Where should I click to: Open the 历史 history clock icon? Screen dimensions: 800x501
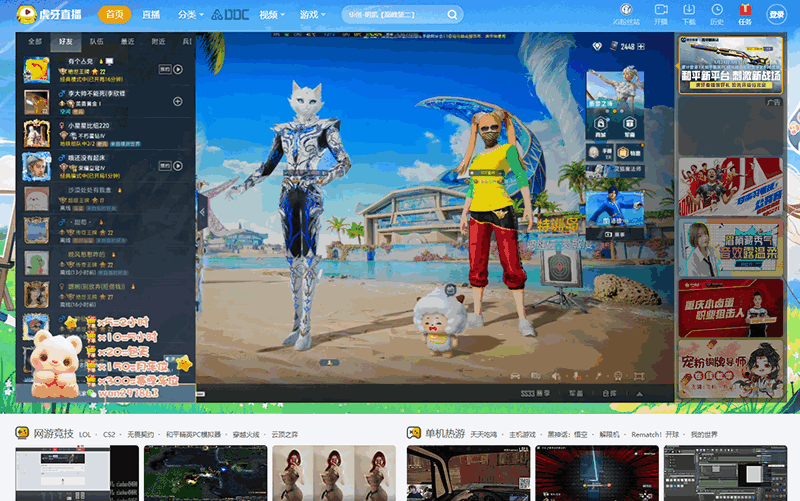pyautogui.click(x=717, y=14)
